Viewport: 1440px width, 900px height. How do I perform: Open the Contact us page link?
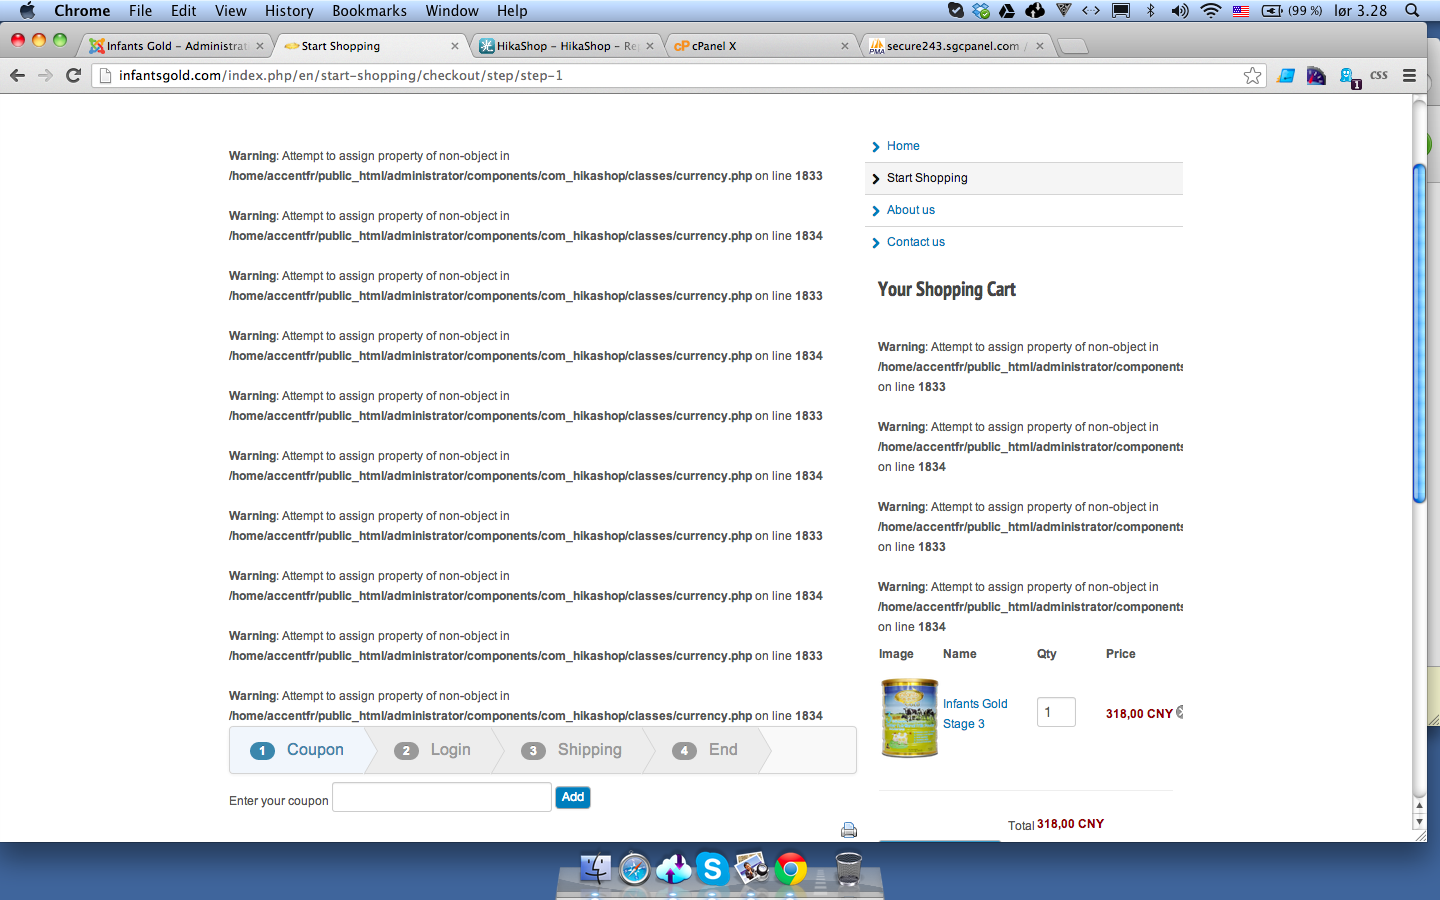coord(916,242)
